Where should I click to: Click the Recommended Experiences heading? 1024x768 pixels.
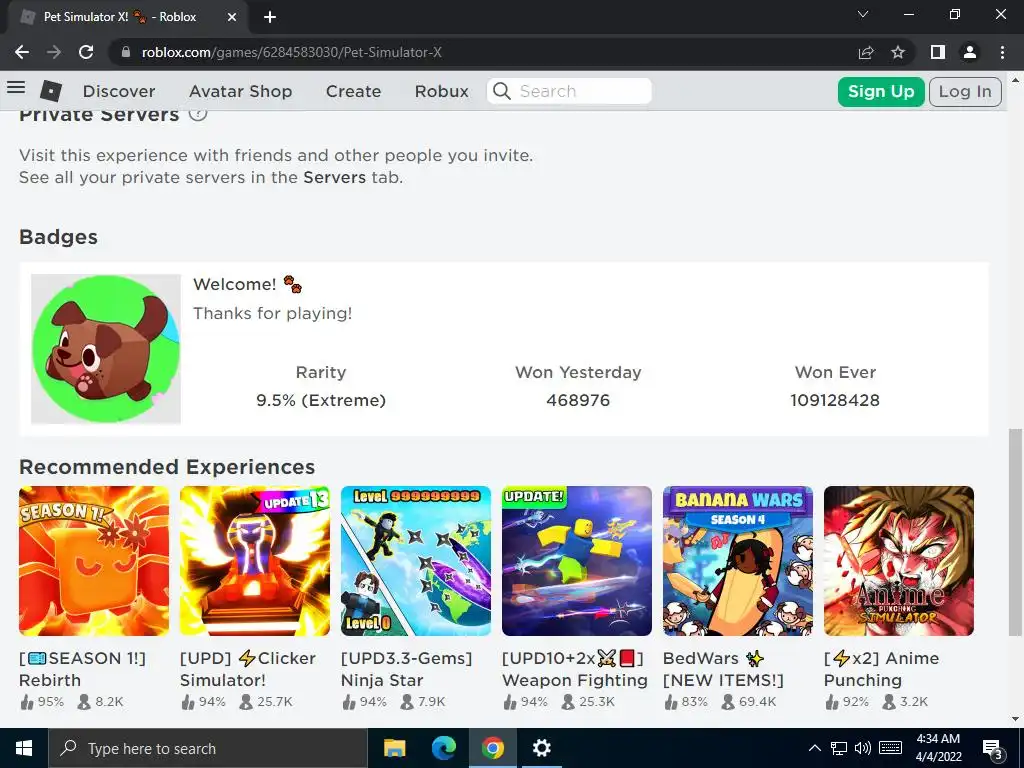pos(167,467)
